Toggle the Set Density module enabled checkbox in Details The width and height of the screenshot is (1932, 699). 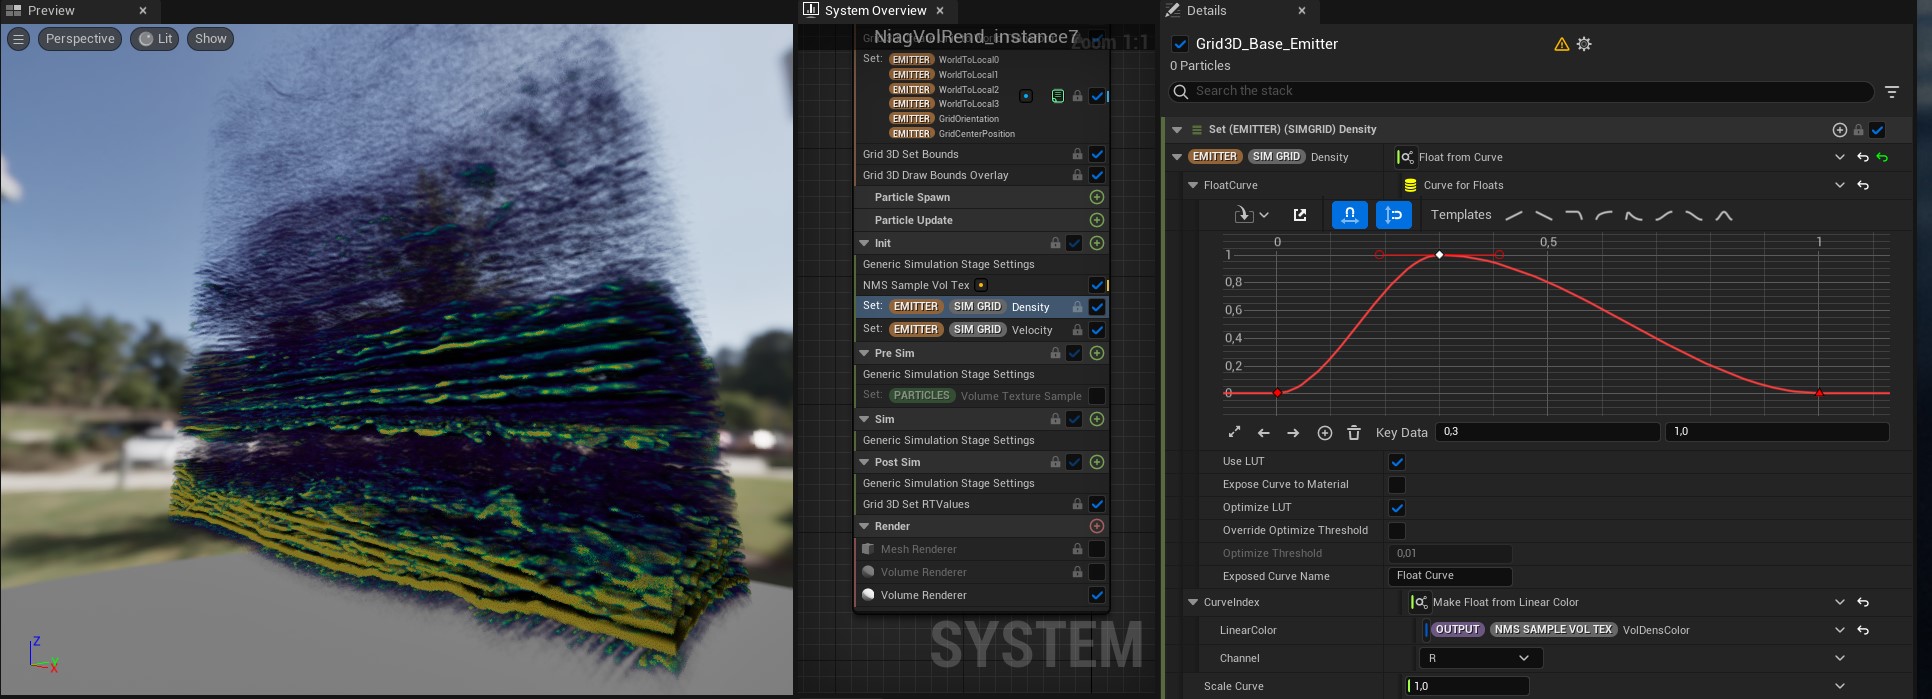1877,130
